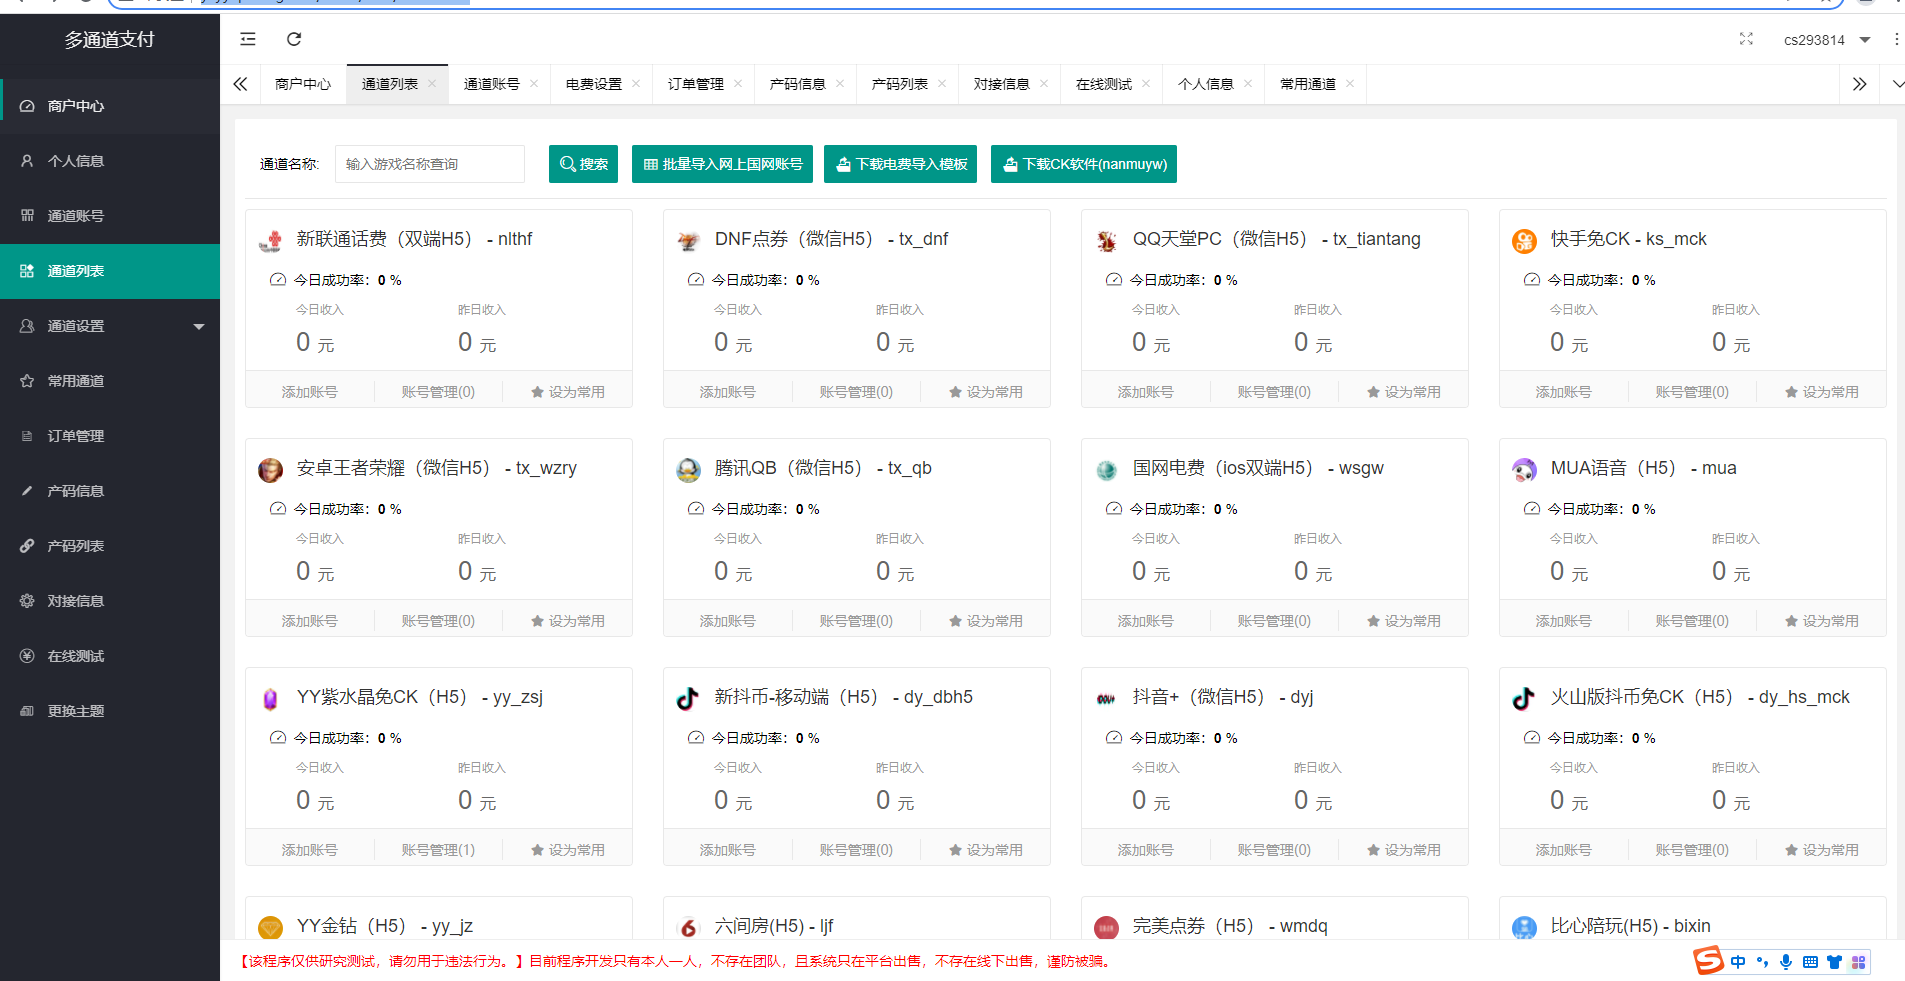
Task: Click the 快手免CK channel logo
Action: (1524, 240)
